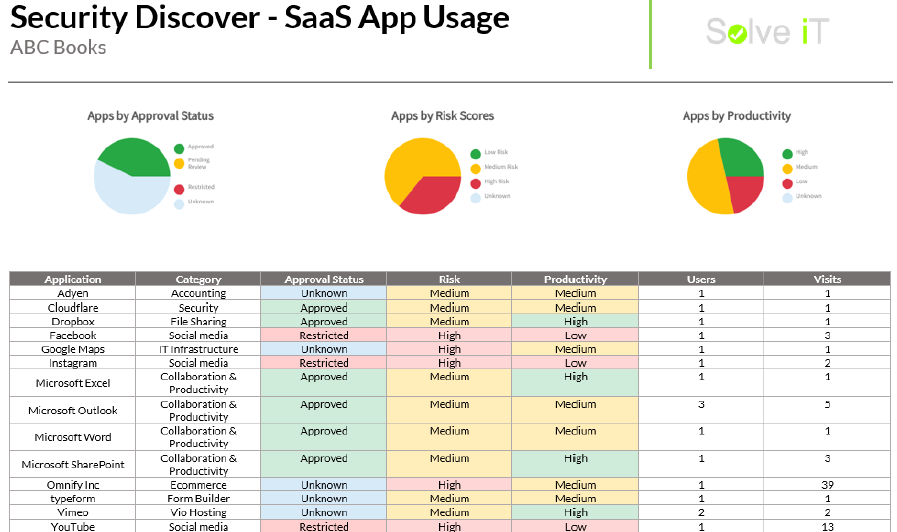Select the Adyen application cell
This screenshot has width=897, height=532.
click(73, 293)
